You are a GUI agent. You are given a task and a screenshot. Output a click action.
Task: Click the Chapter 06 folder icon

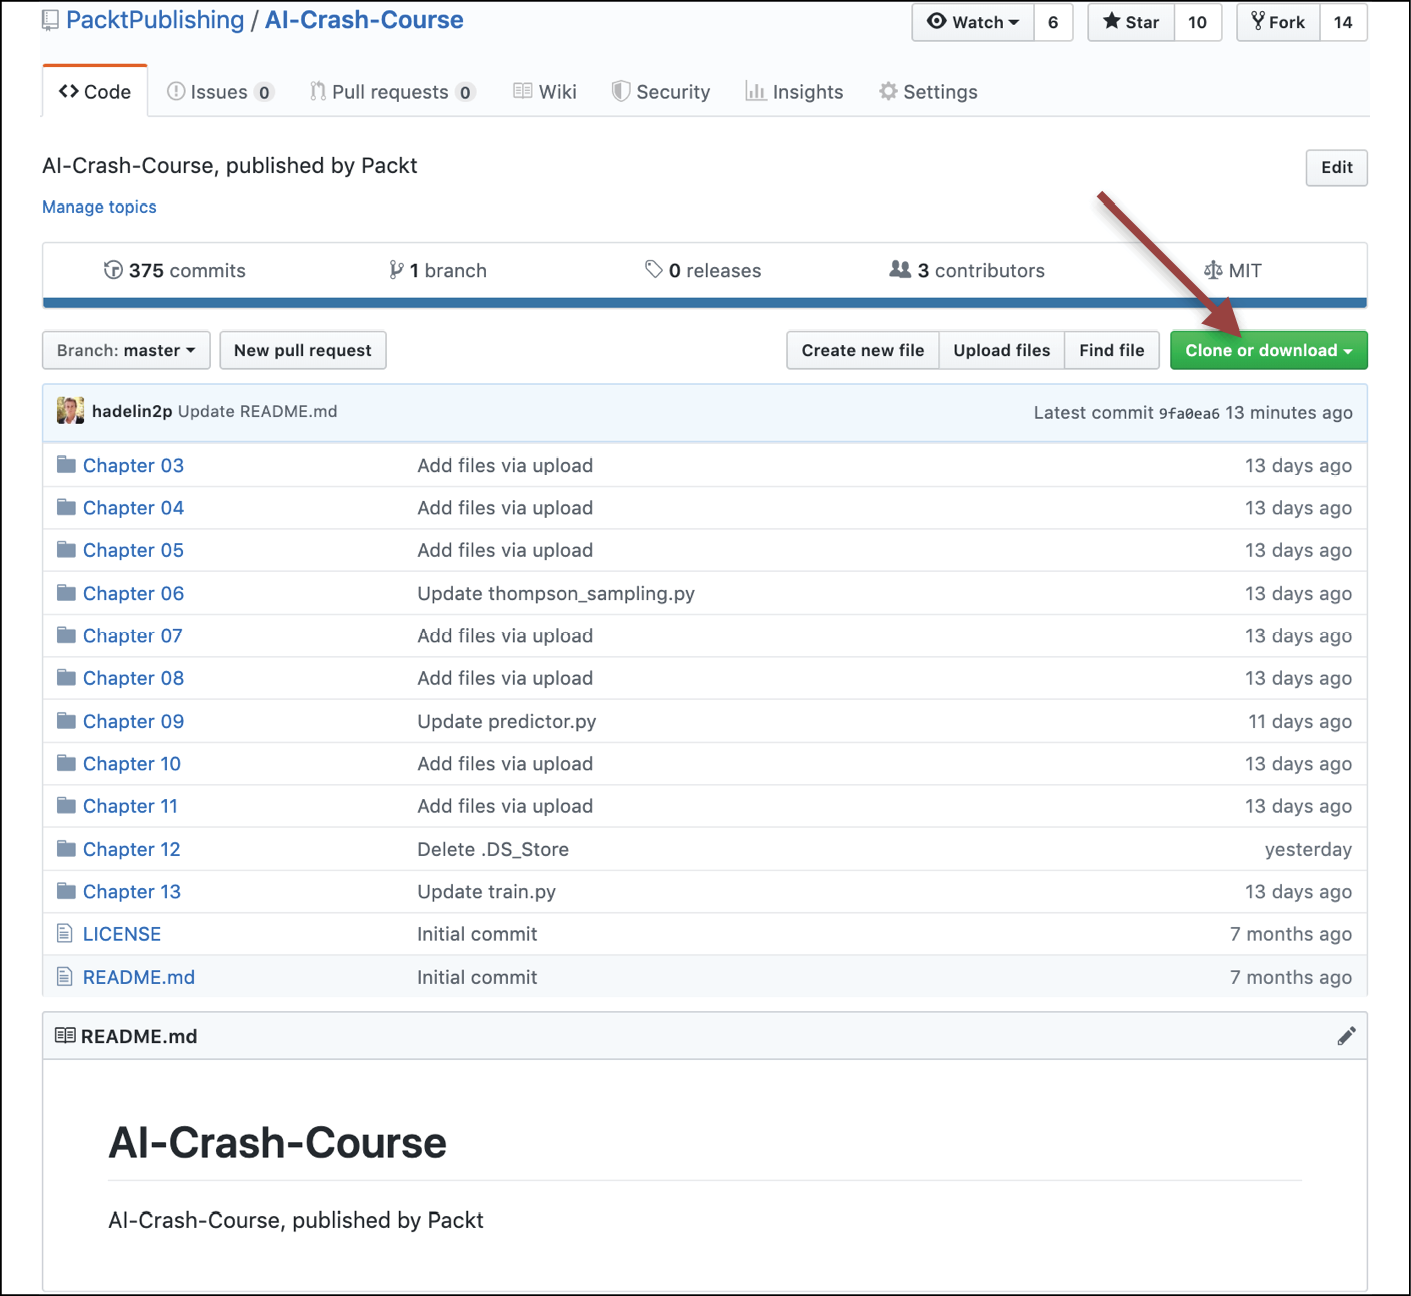click(x=67, y=593)
